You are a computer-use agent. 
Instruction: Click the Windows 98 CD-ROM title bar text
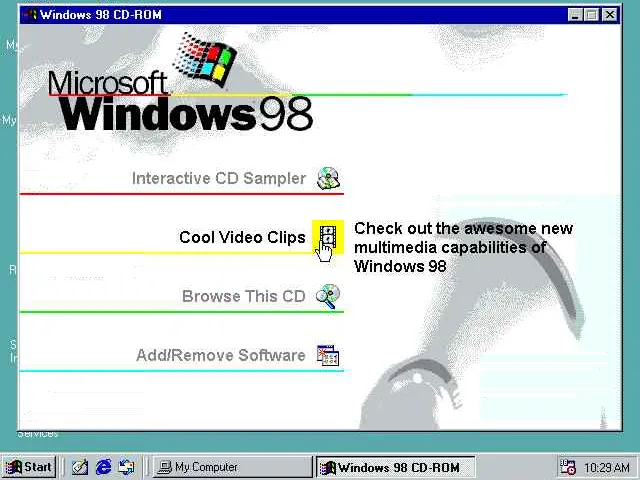click(x=100, y=15)
